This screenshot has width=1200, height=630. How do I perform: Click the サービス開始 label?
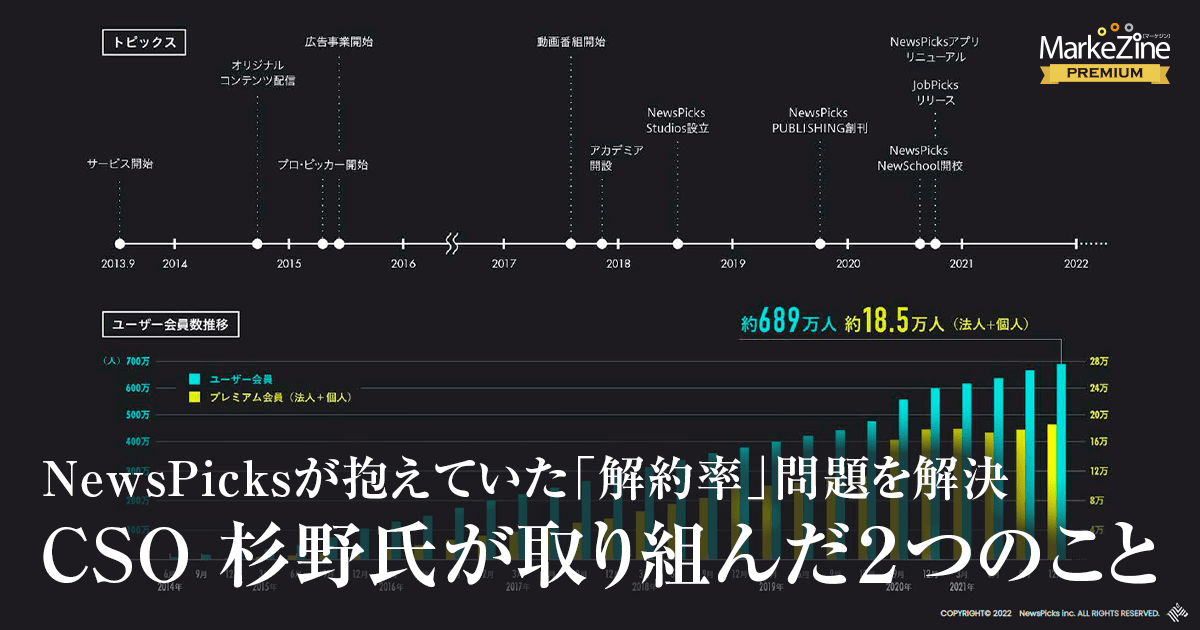point(120,162)
